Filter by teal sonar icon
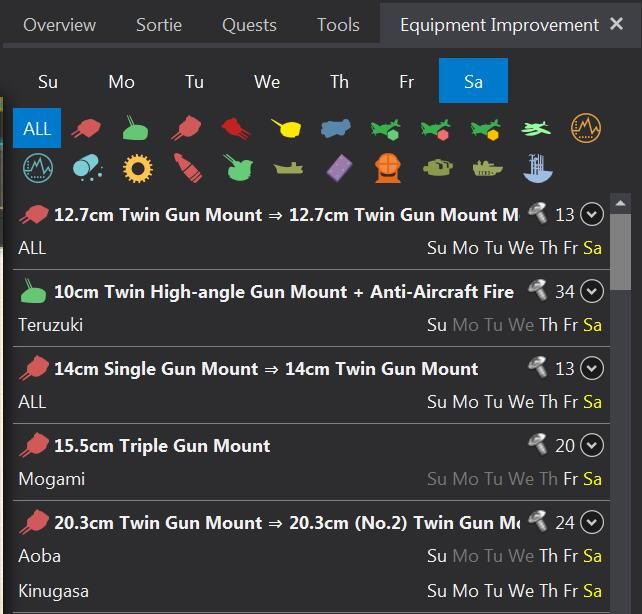Screen dimensions: 642x614 (38, 168)
